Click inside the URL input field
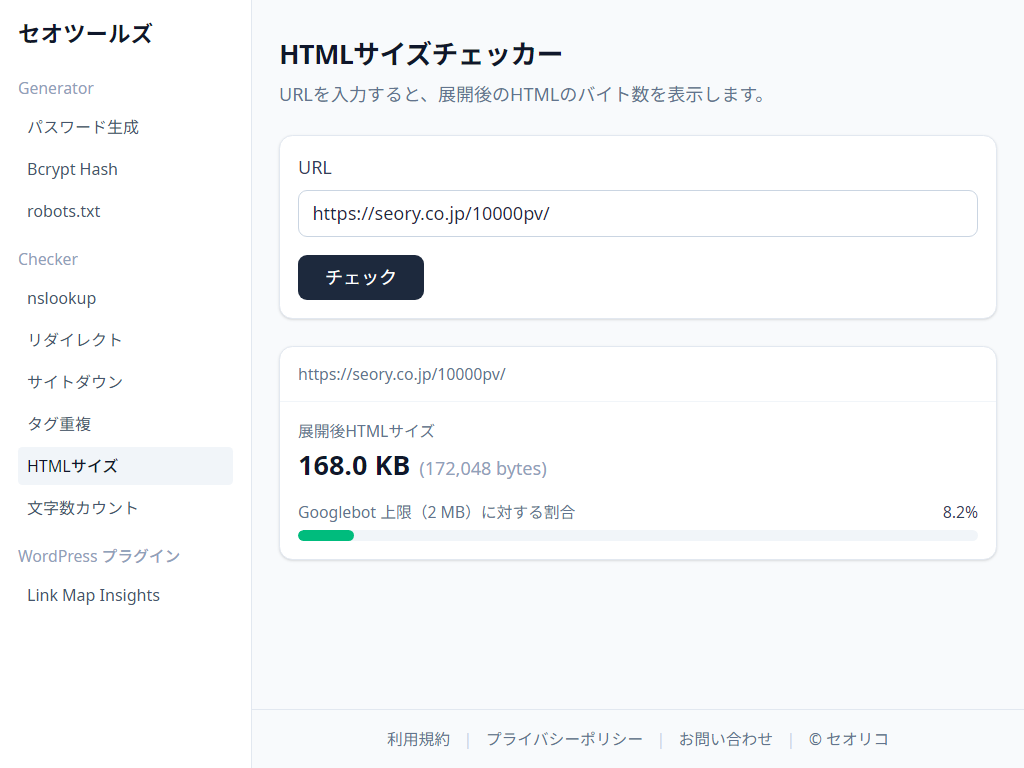 tap(637, 213)
